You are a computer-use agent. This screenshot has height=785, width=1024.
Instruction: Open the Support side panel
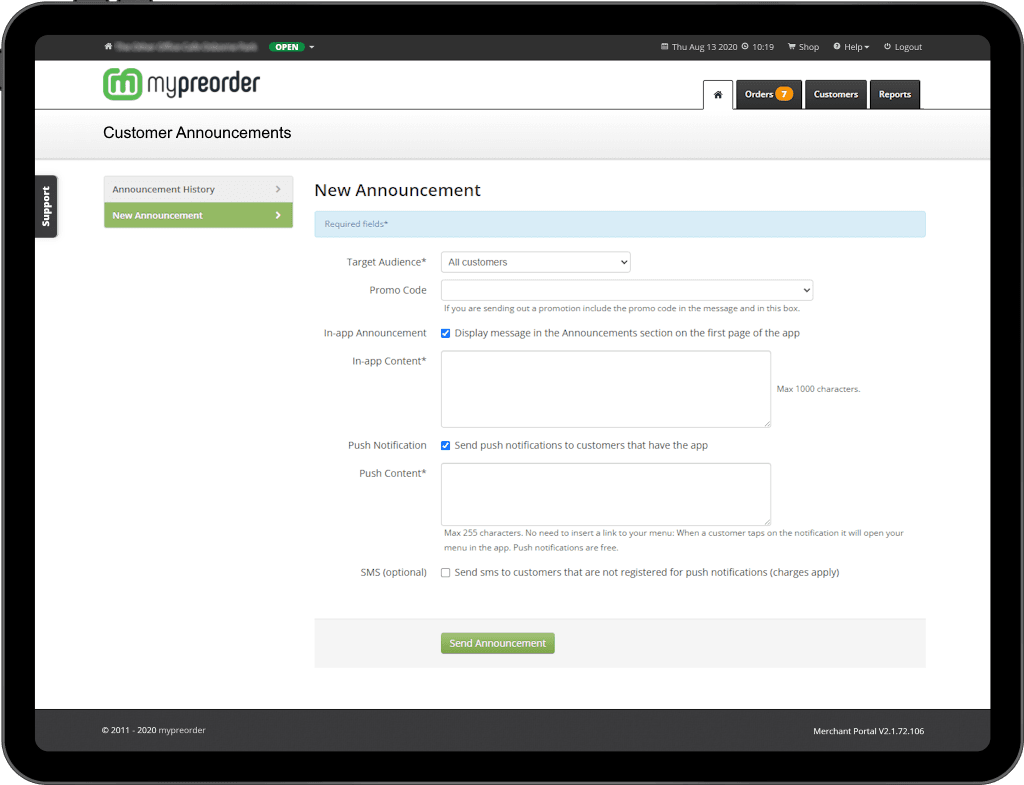tap(46, 206)
